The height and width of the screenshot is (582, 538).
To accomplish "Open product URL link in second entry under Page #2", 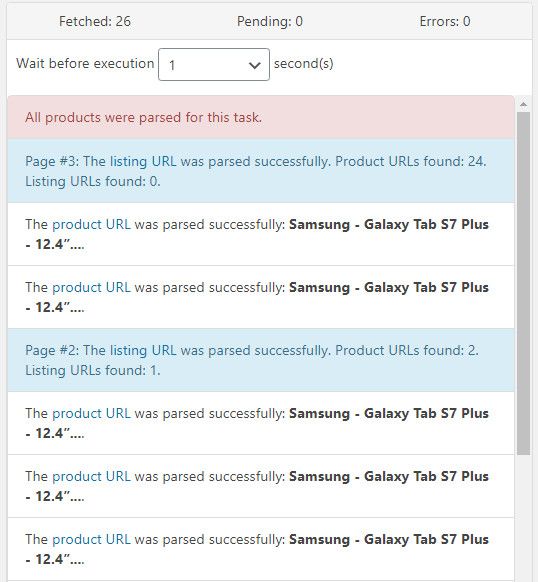I will (x=91, y=477).
